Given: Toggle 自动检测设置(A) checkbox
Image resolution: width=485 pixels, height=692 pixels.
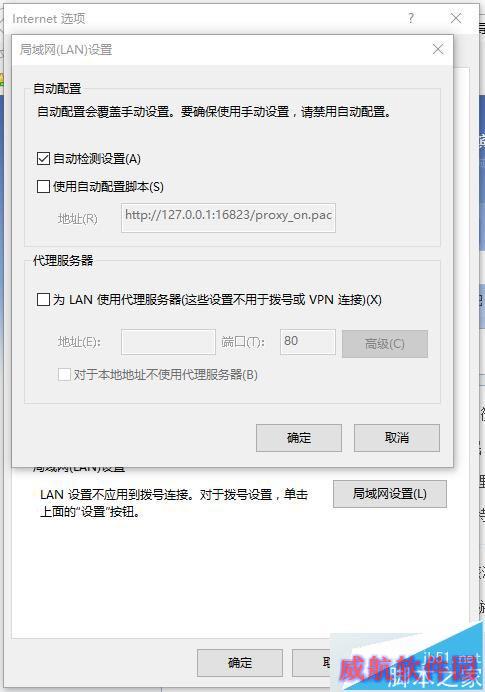Looking at the screenshot, I should 43,158.
